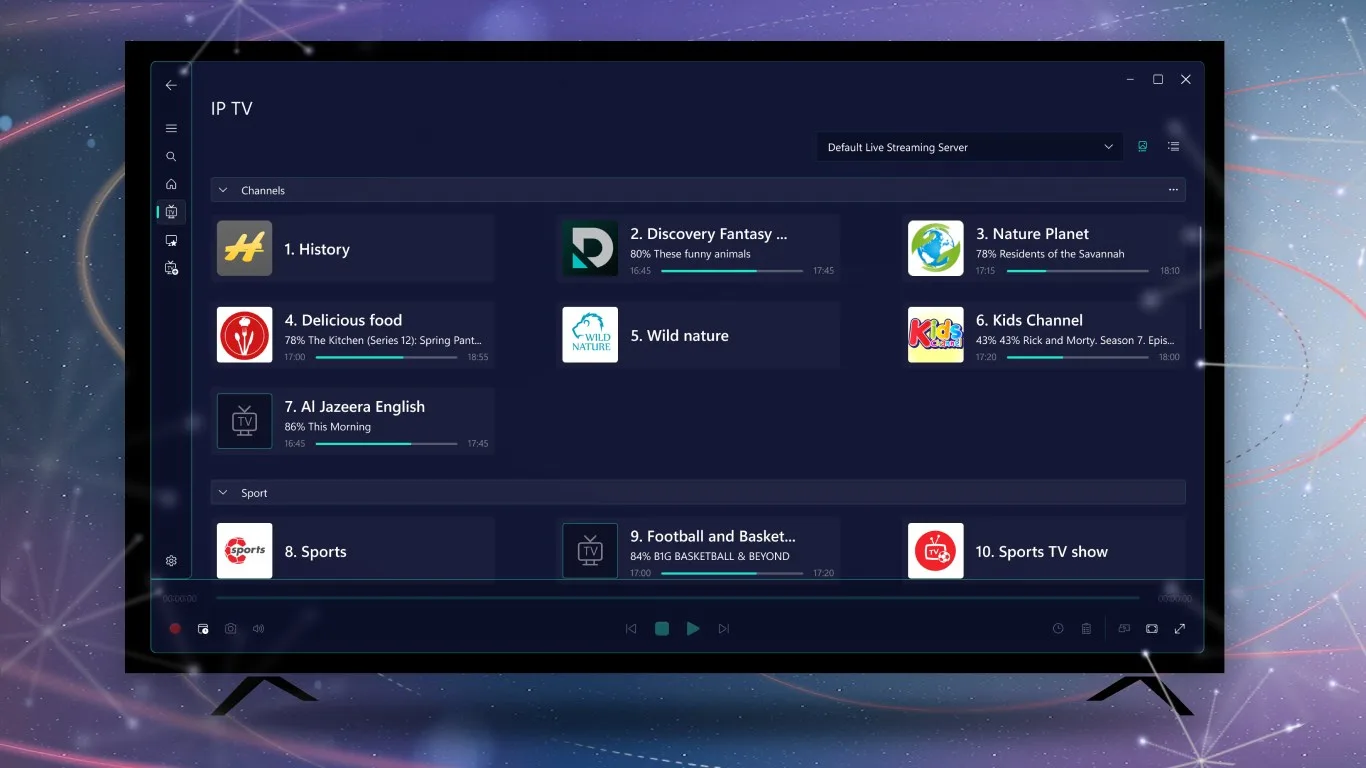Click the Sports channel logo
This screenshot has height=768, width=1366.
[245, 551]
